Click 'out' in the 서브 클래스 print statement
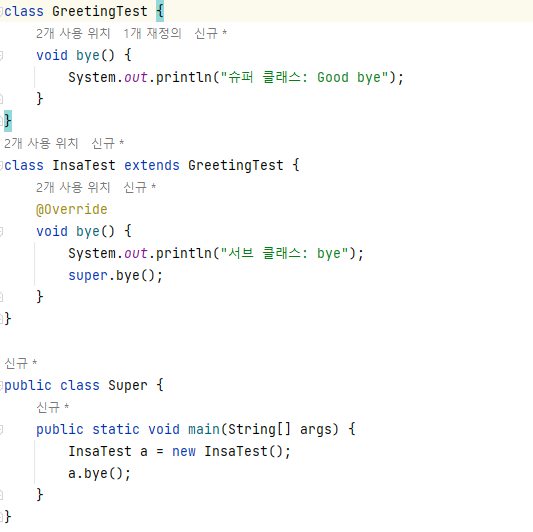The image size is (533, 532). coord(136,254)
